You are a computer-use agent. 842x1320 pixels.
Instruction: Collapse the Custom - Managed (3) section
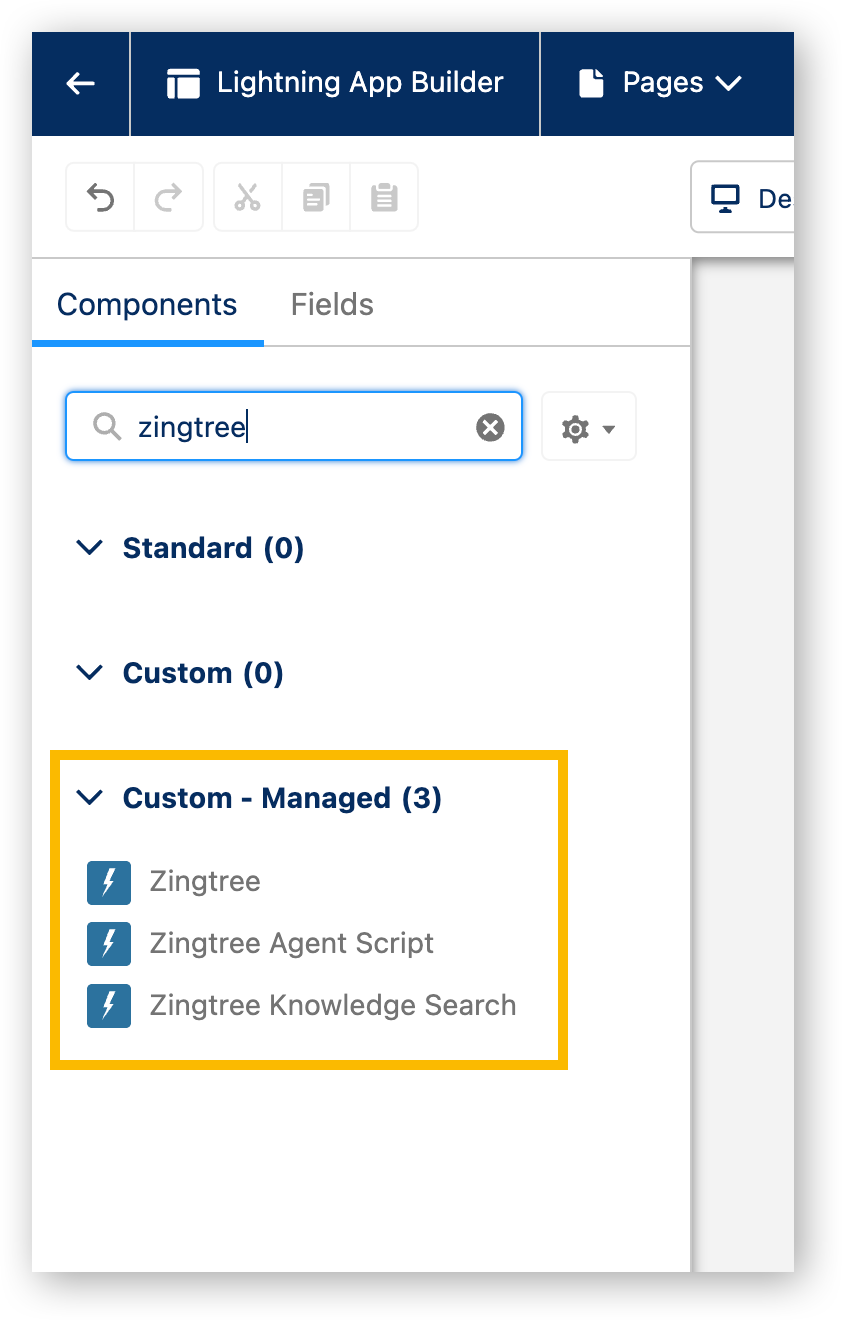[x=89, y=797]
